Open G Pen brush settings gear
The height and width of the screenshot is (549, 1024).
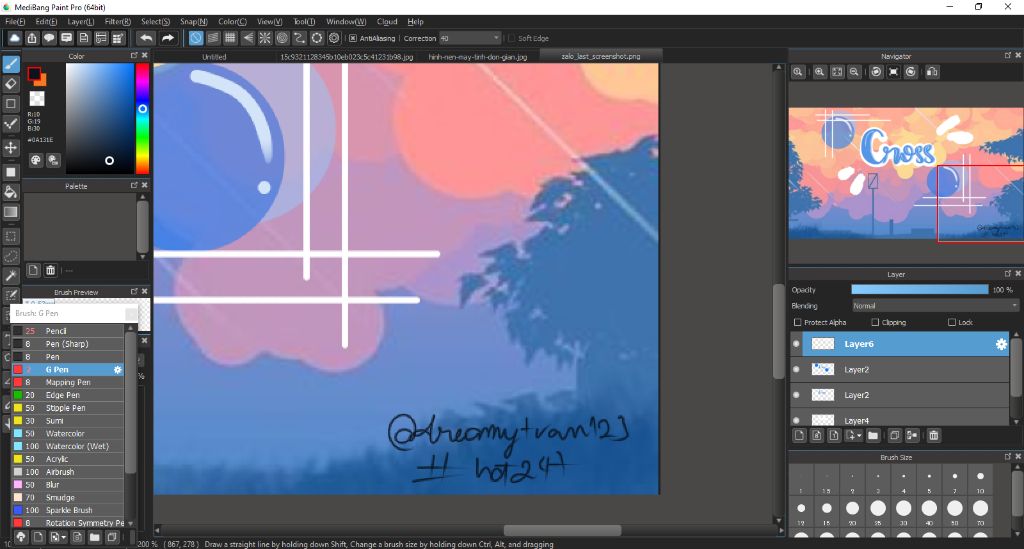point(118,369)
